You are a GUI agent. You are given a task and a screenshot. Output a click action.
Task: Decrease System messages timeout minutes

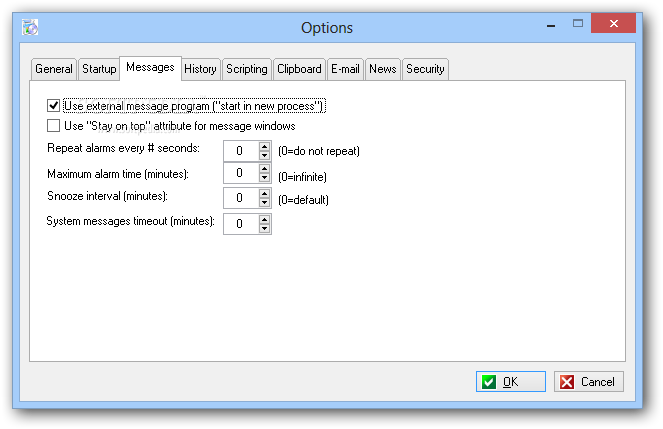click(265, 228)
